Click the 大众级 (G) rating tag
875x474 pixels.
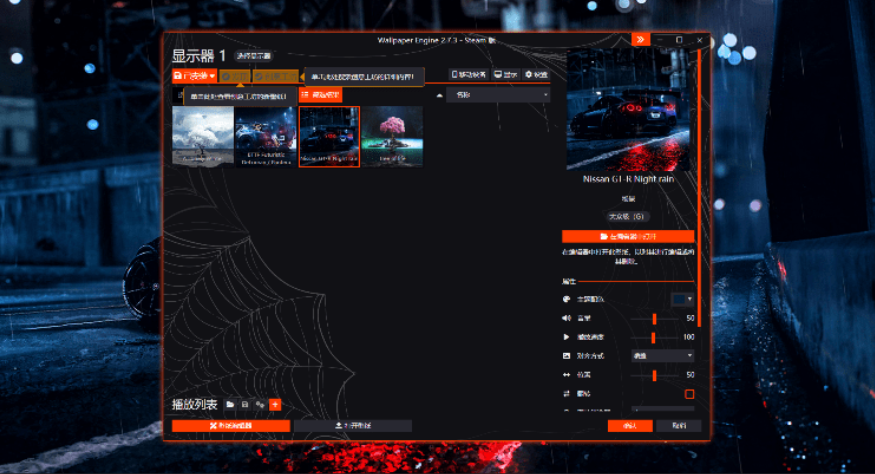click(627, 216)
